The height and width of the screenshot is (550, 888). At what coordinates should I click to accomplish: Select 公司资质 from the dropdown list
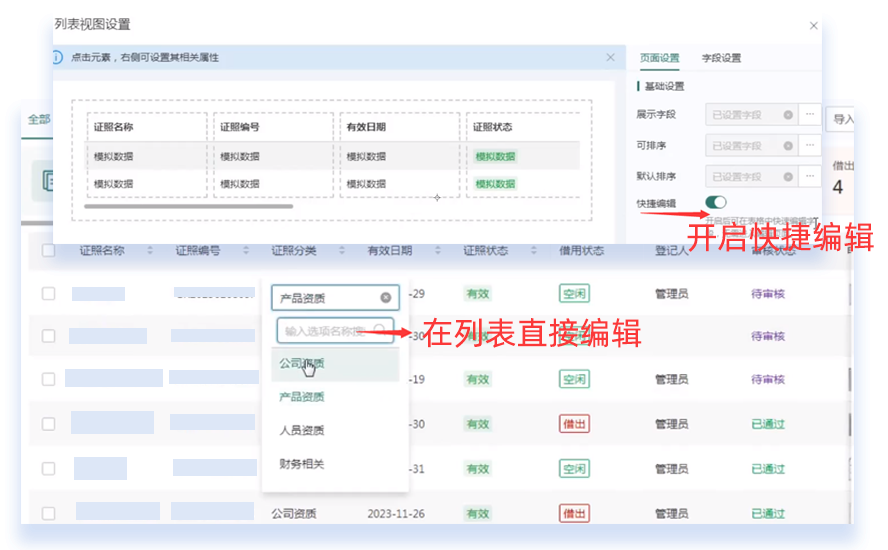click(301, 364)
